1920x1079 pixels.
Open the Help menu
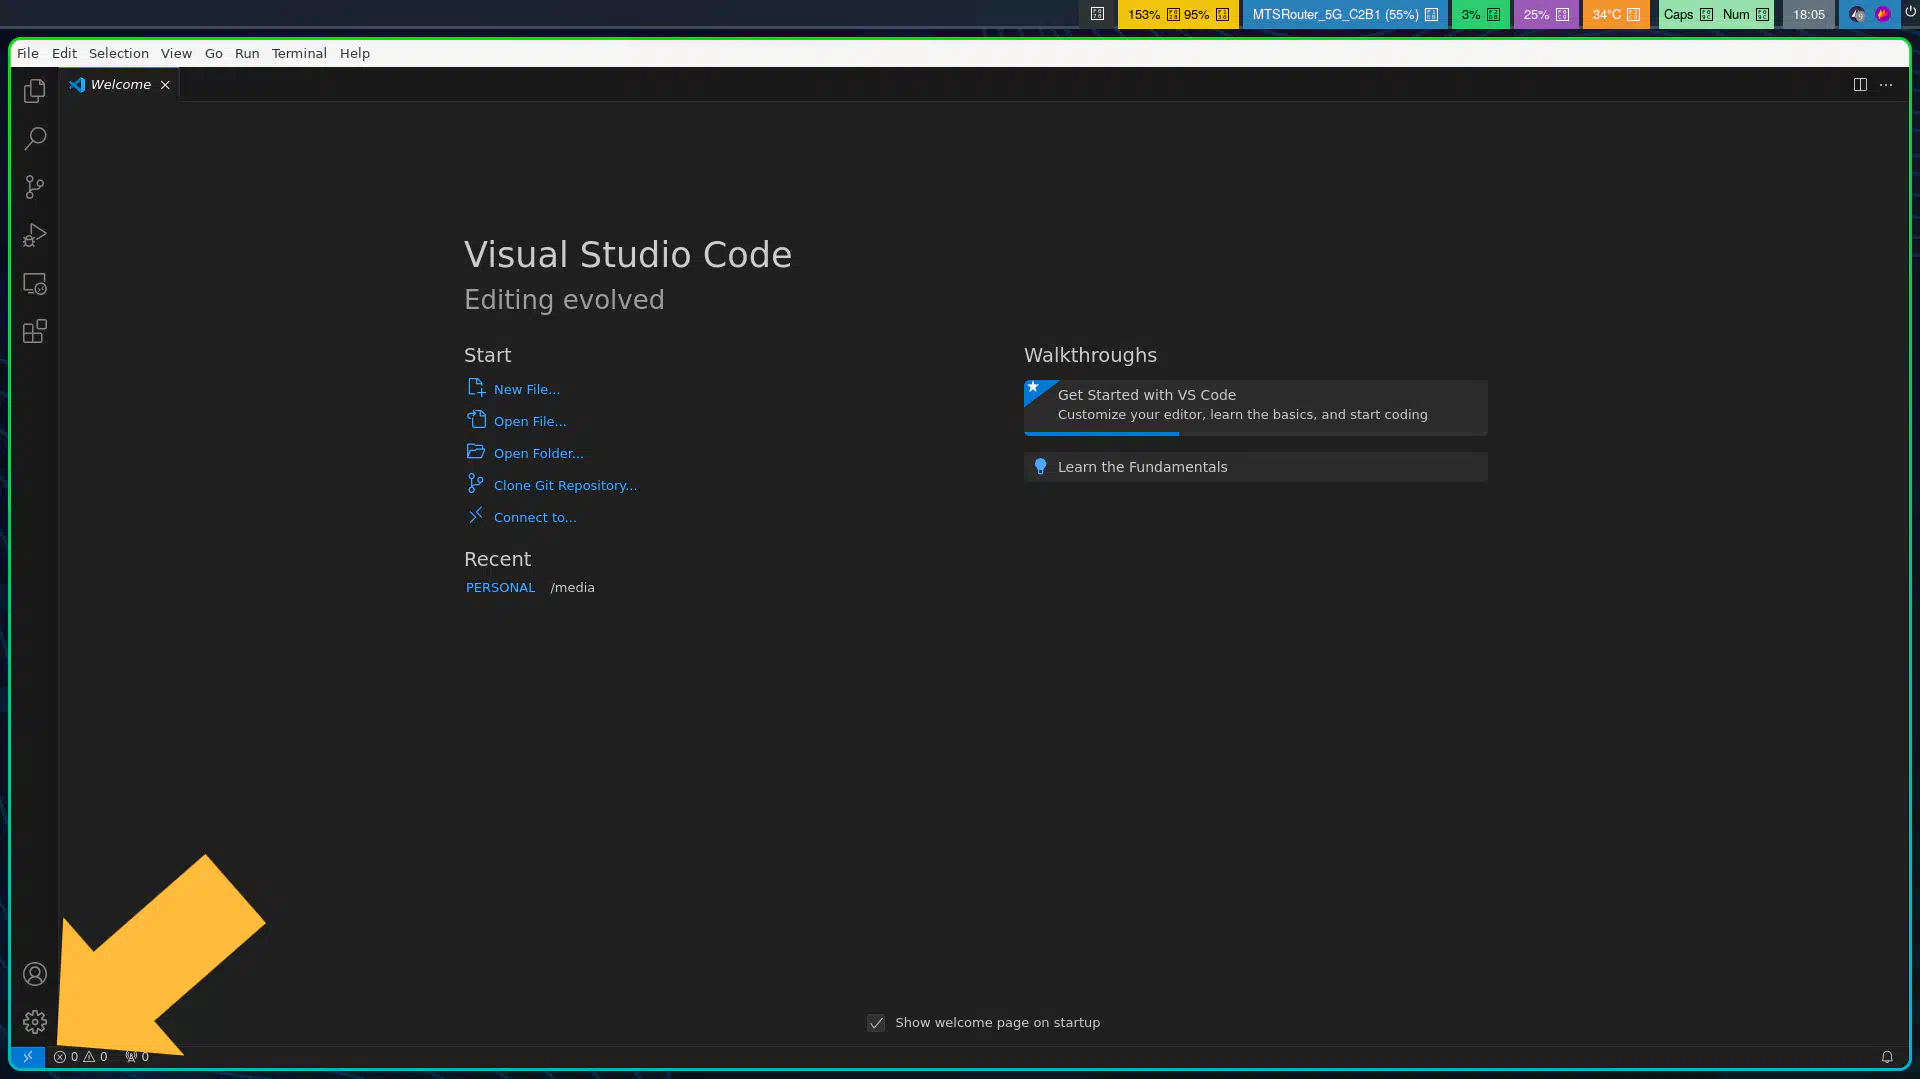tap(355, 54)
